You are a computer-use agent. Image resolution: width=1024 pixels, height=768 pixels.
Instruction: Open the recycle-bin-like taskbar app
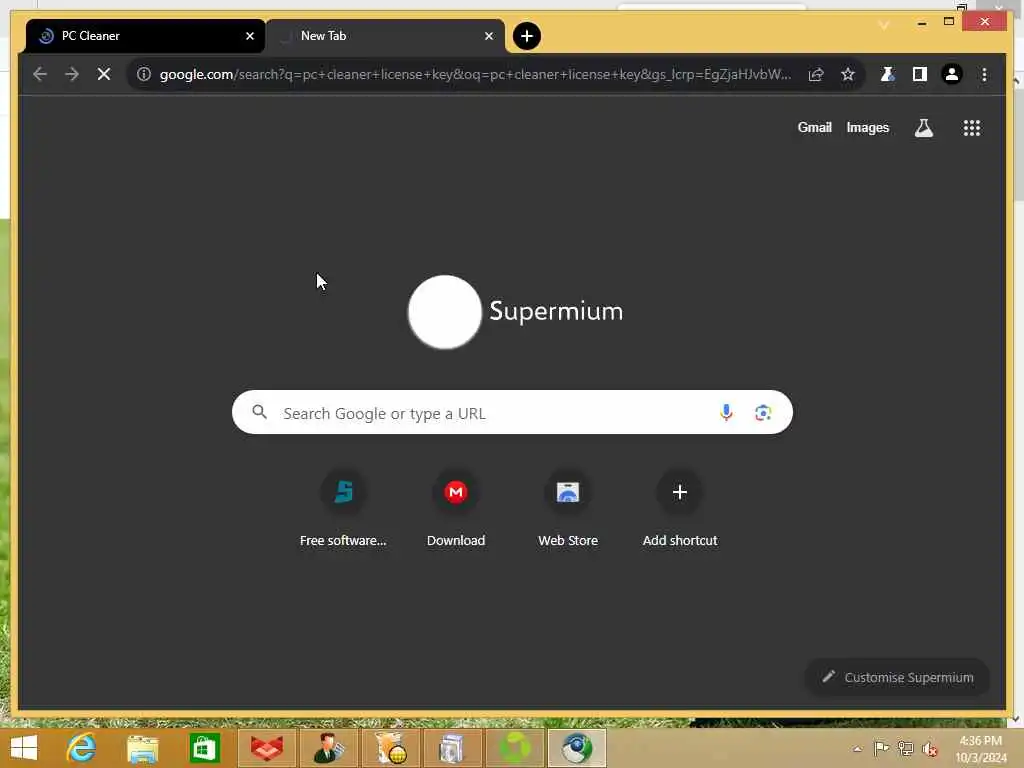pos(452,748)
